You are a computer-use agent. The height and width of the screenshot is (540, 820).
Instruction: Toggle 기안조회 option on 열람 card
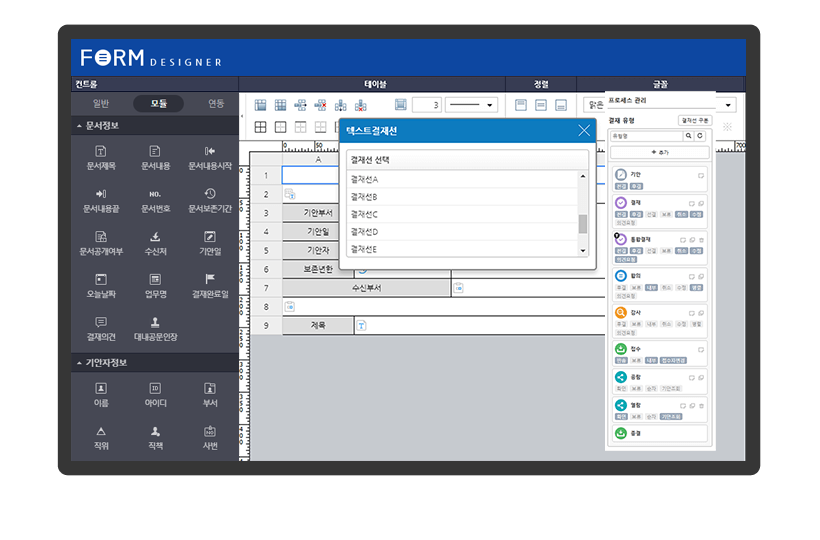point(671,417)
